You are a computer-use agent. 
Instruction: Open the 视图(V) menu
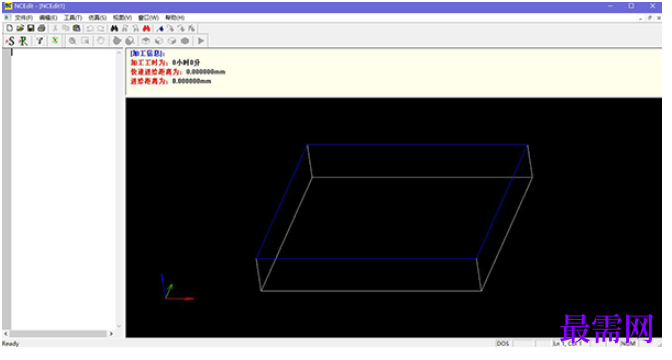[x=122, y=18]
